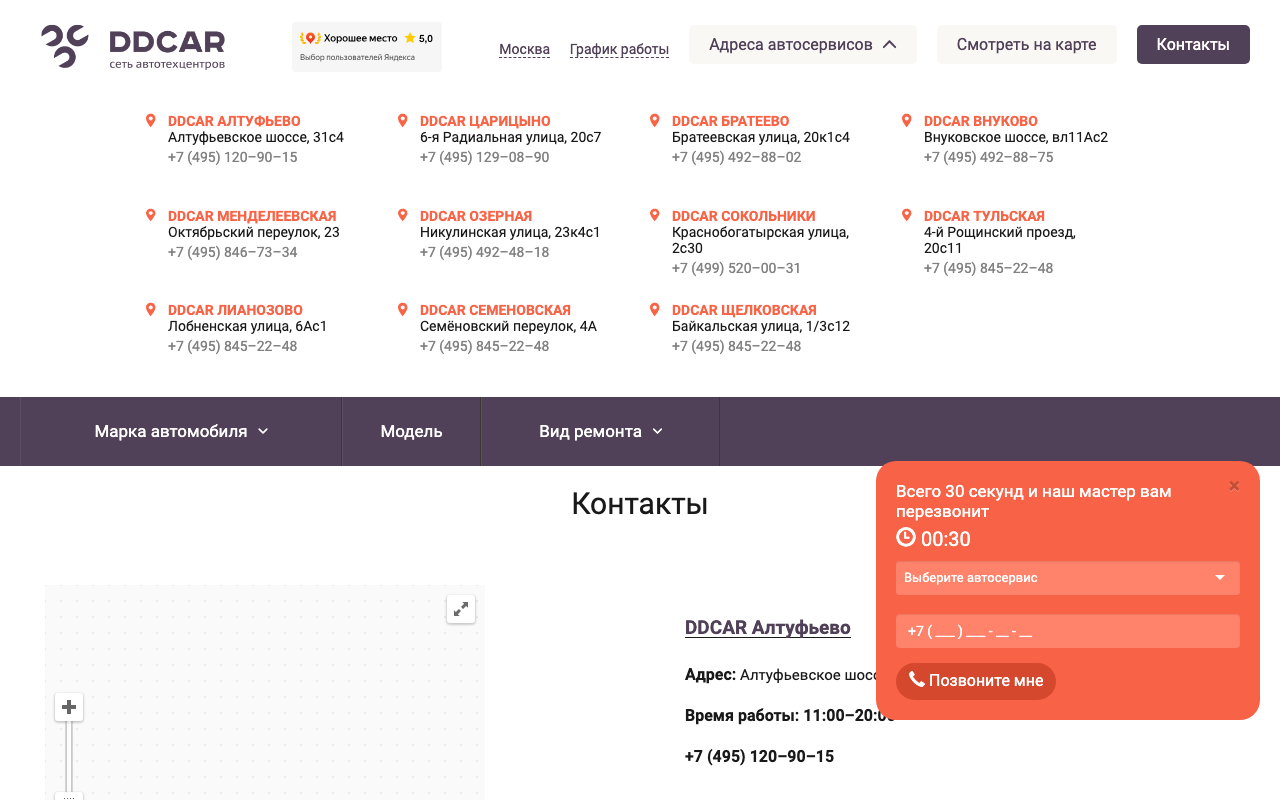1280x800 pixels.
Task: Click the pin icon beside DDCAR Озерная
Action: click(x=403, y=216)
